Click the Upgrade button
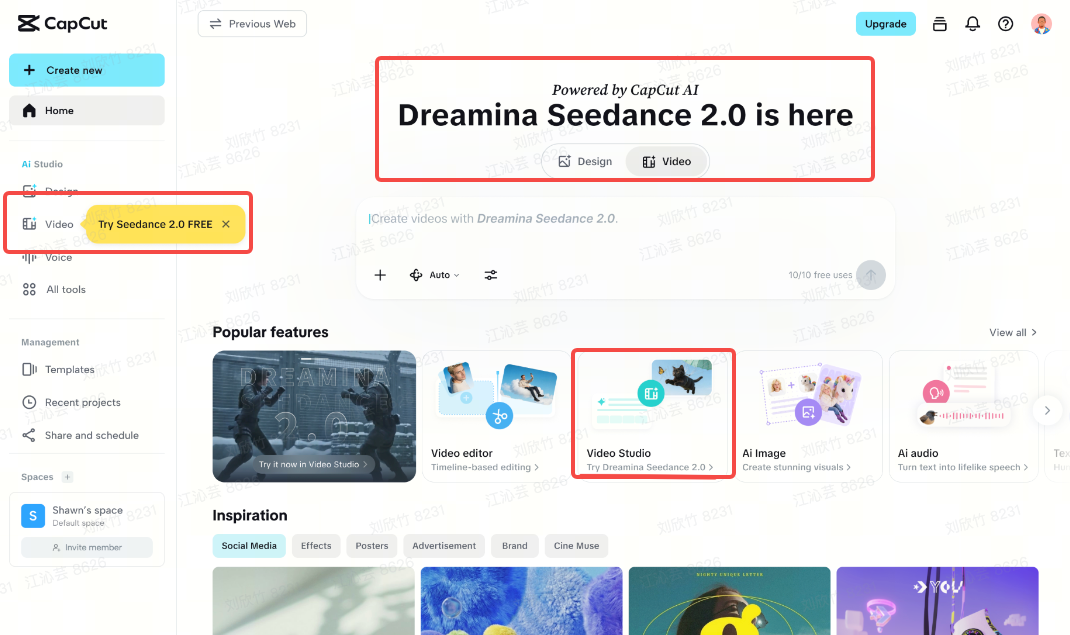 (885, 24)
